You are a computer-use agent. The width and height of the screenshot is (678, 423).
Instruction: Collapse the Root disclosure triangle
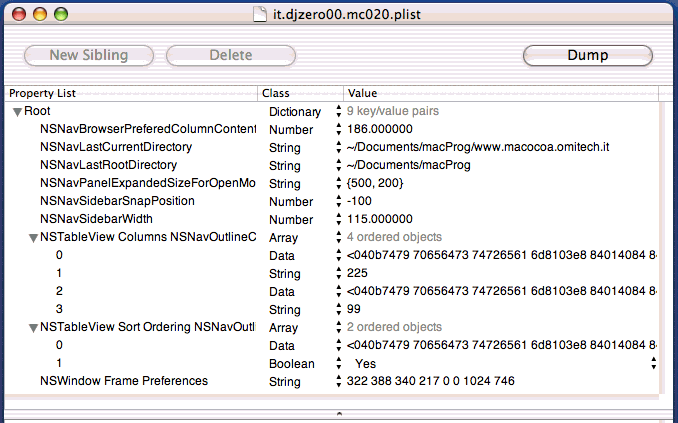tap(17, 112)
